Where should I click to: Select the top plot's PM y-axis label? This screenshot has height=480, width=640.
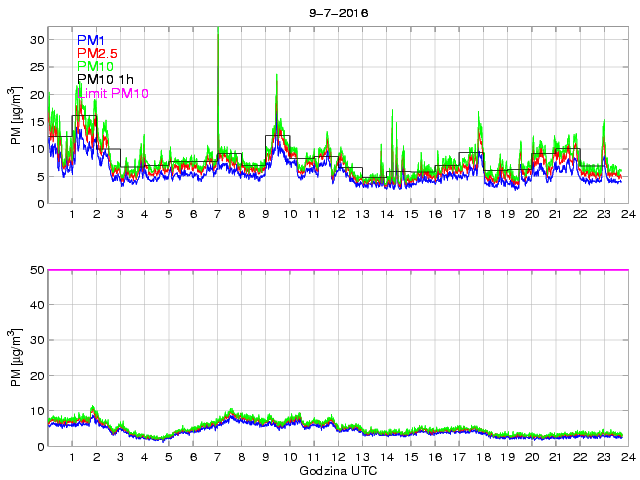[x=15, y=115]
